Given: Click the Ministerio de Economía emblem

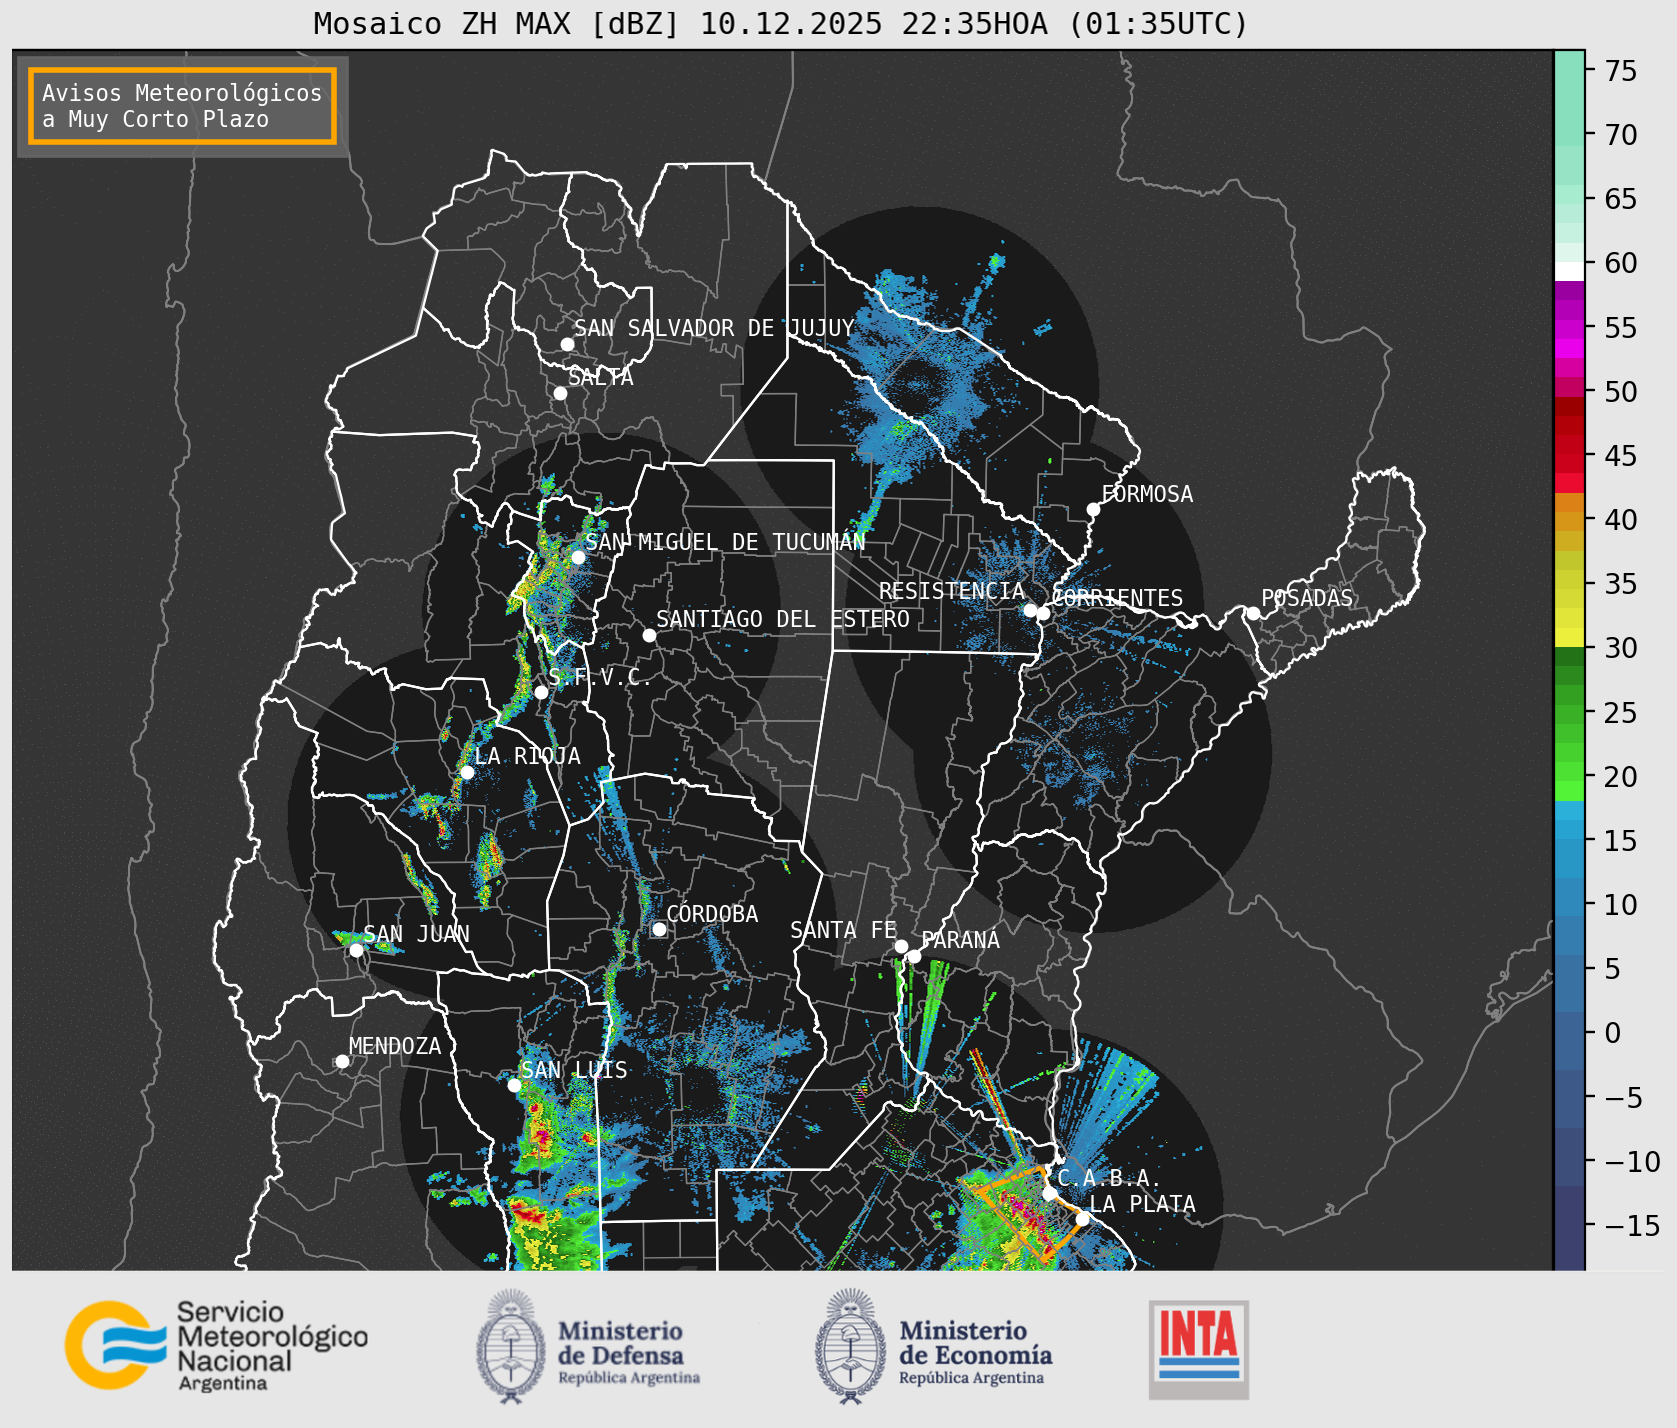Looking at the screenshot, I should [853, 1346].
